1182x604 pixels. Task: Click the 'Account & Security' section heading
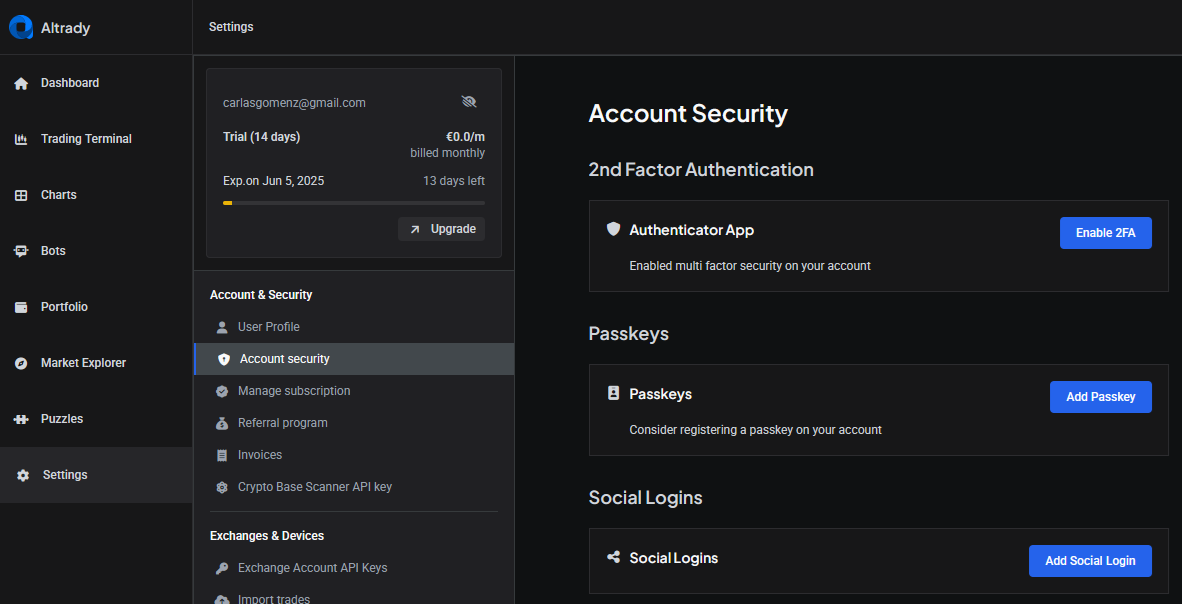coord(261,295)
